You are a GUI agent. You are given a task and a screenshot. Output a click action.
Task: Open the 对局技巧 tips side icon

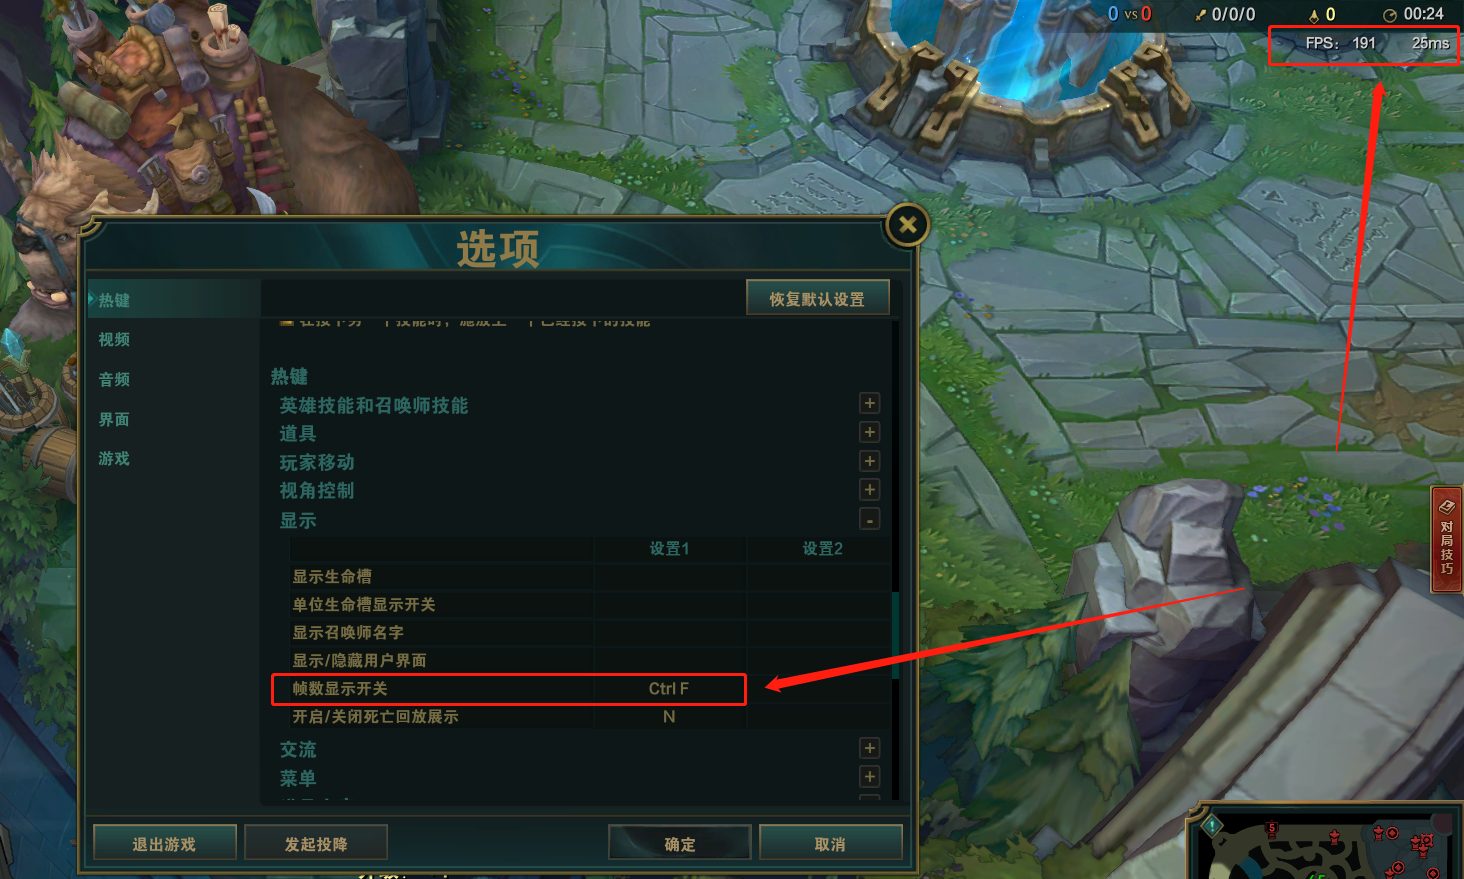(x=1447, y=540)
